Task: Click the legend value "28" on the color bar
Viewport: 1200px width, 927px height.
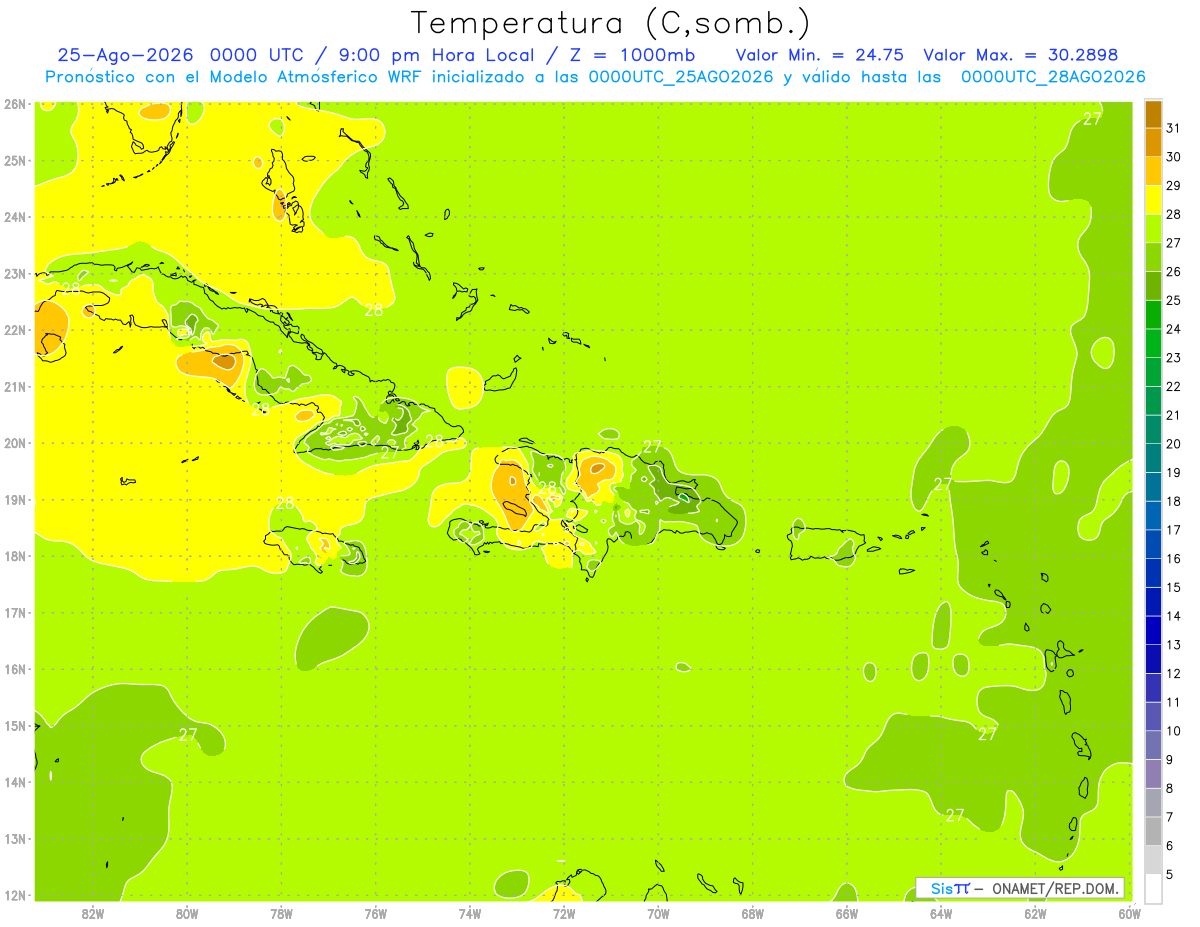Action: pos(1174,214)
